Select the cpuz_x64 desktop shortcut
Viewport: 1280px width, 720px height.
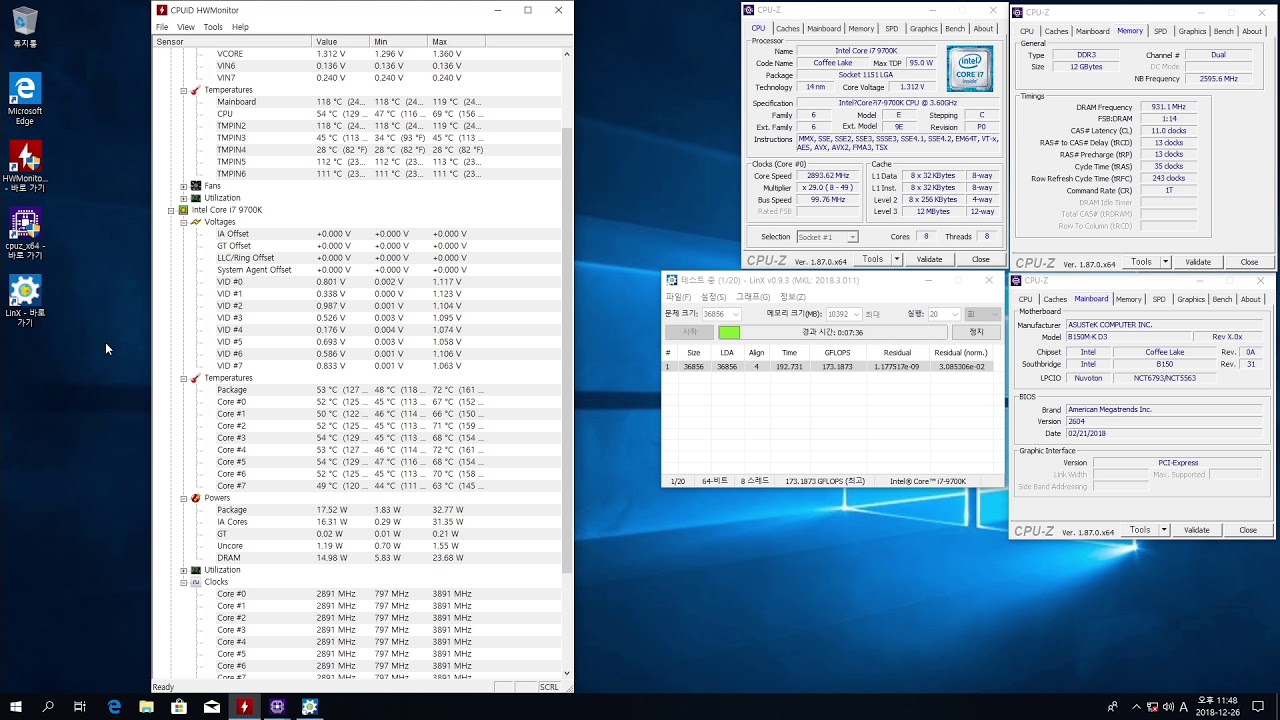click(25, 235)
